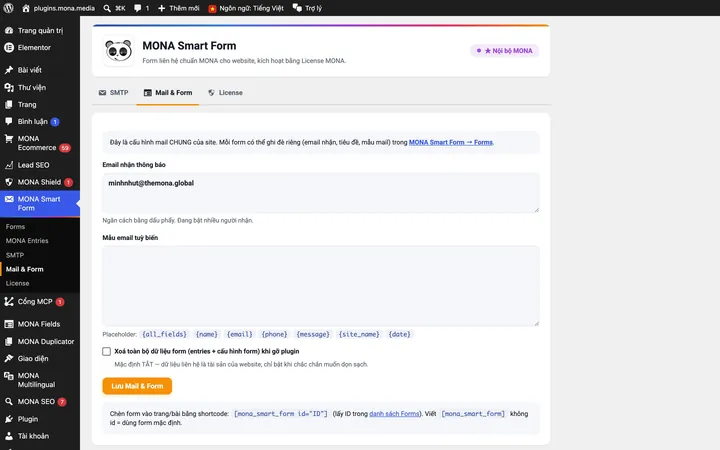This screenshot has height=450, width=720.
Task: Click the MONA Ecommerce cart icon
Action: pyautogui.click(x=9, y=139)
